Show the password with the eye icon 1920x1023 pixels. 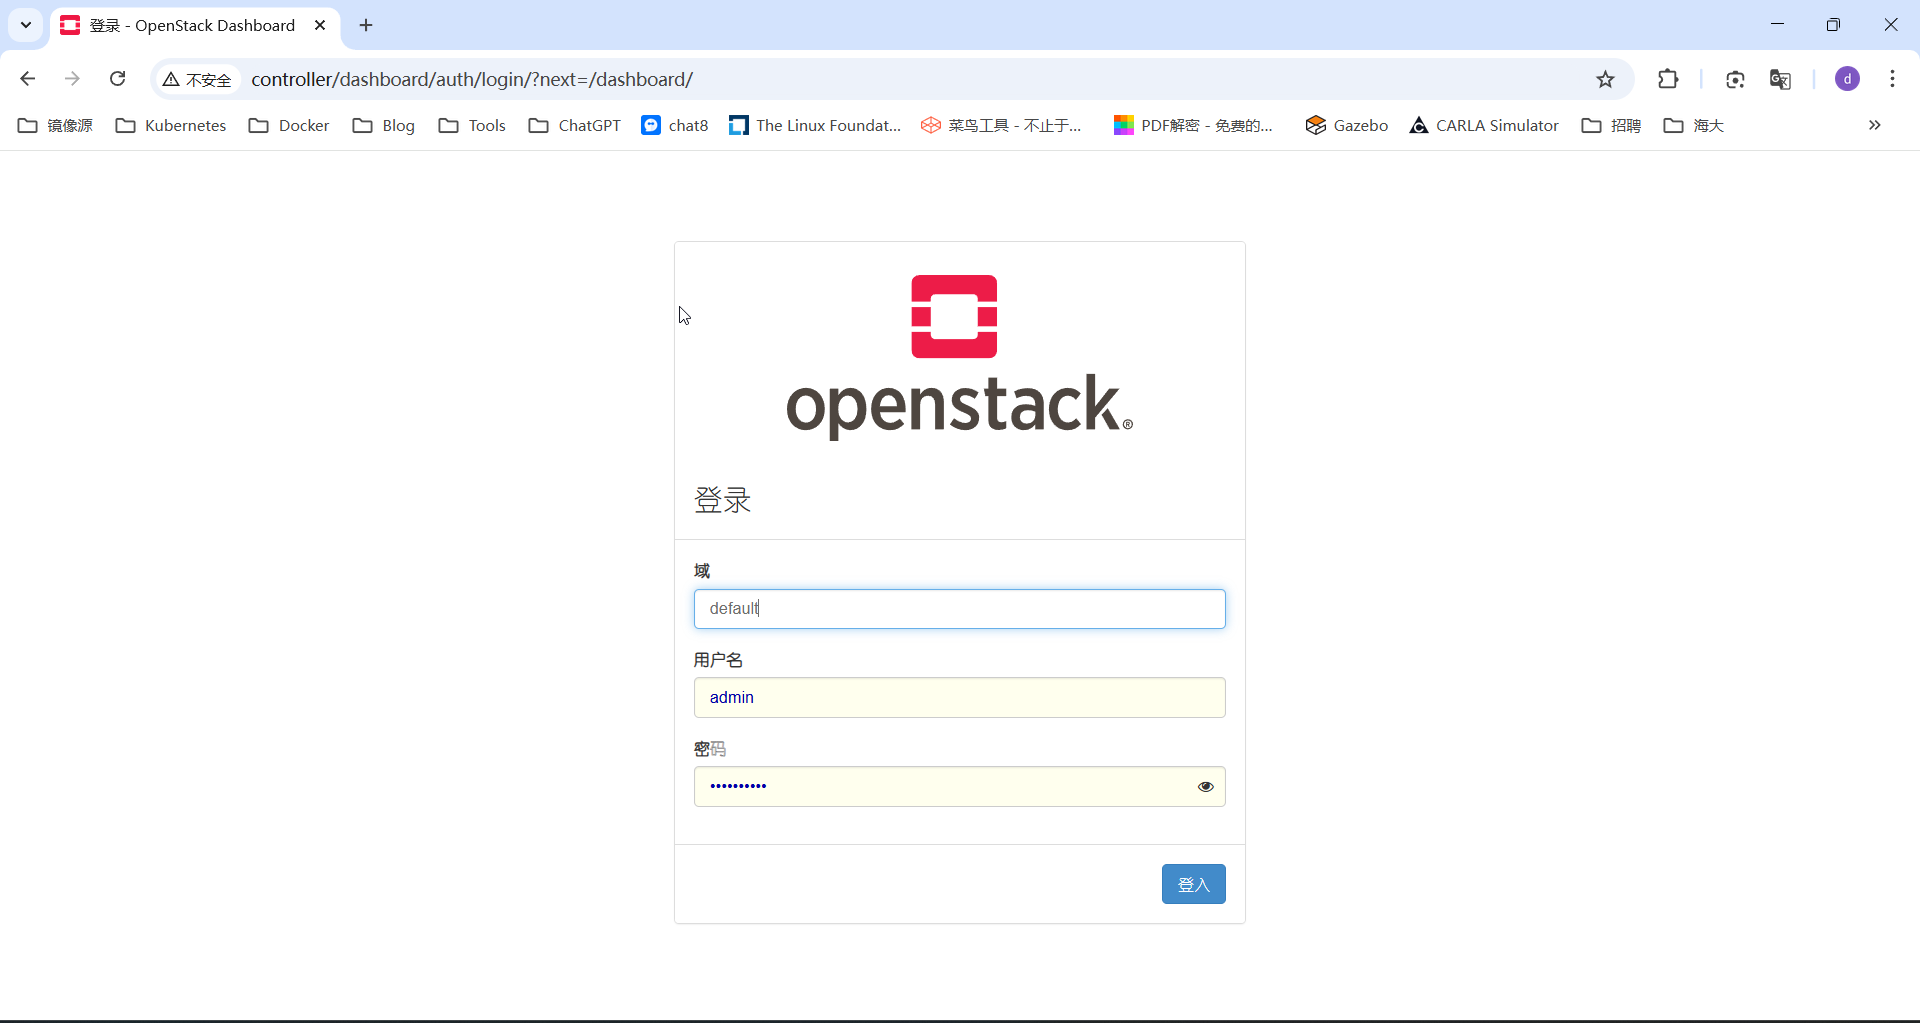(x=1205, y=787)
